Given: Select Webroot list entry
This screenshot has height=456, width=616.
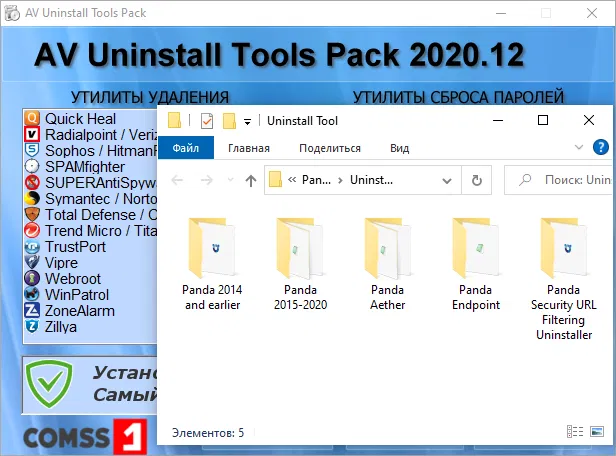Looking at the screenshot, I should pyautogui.click(x=73, y=279).
